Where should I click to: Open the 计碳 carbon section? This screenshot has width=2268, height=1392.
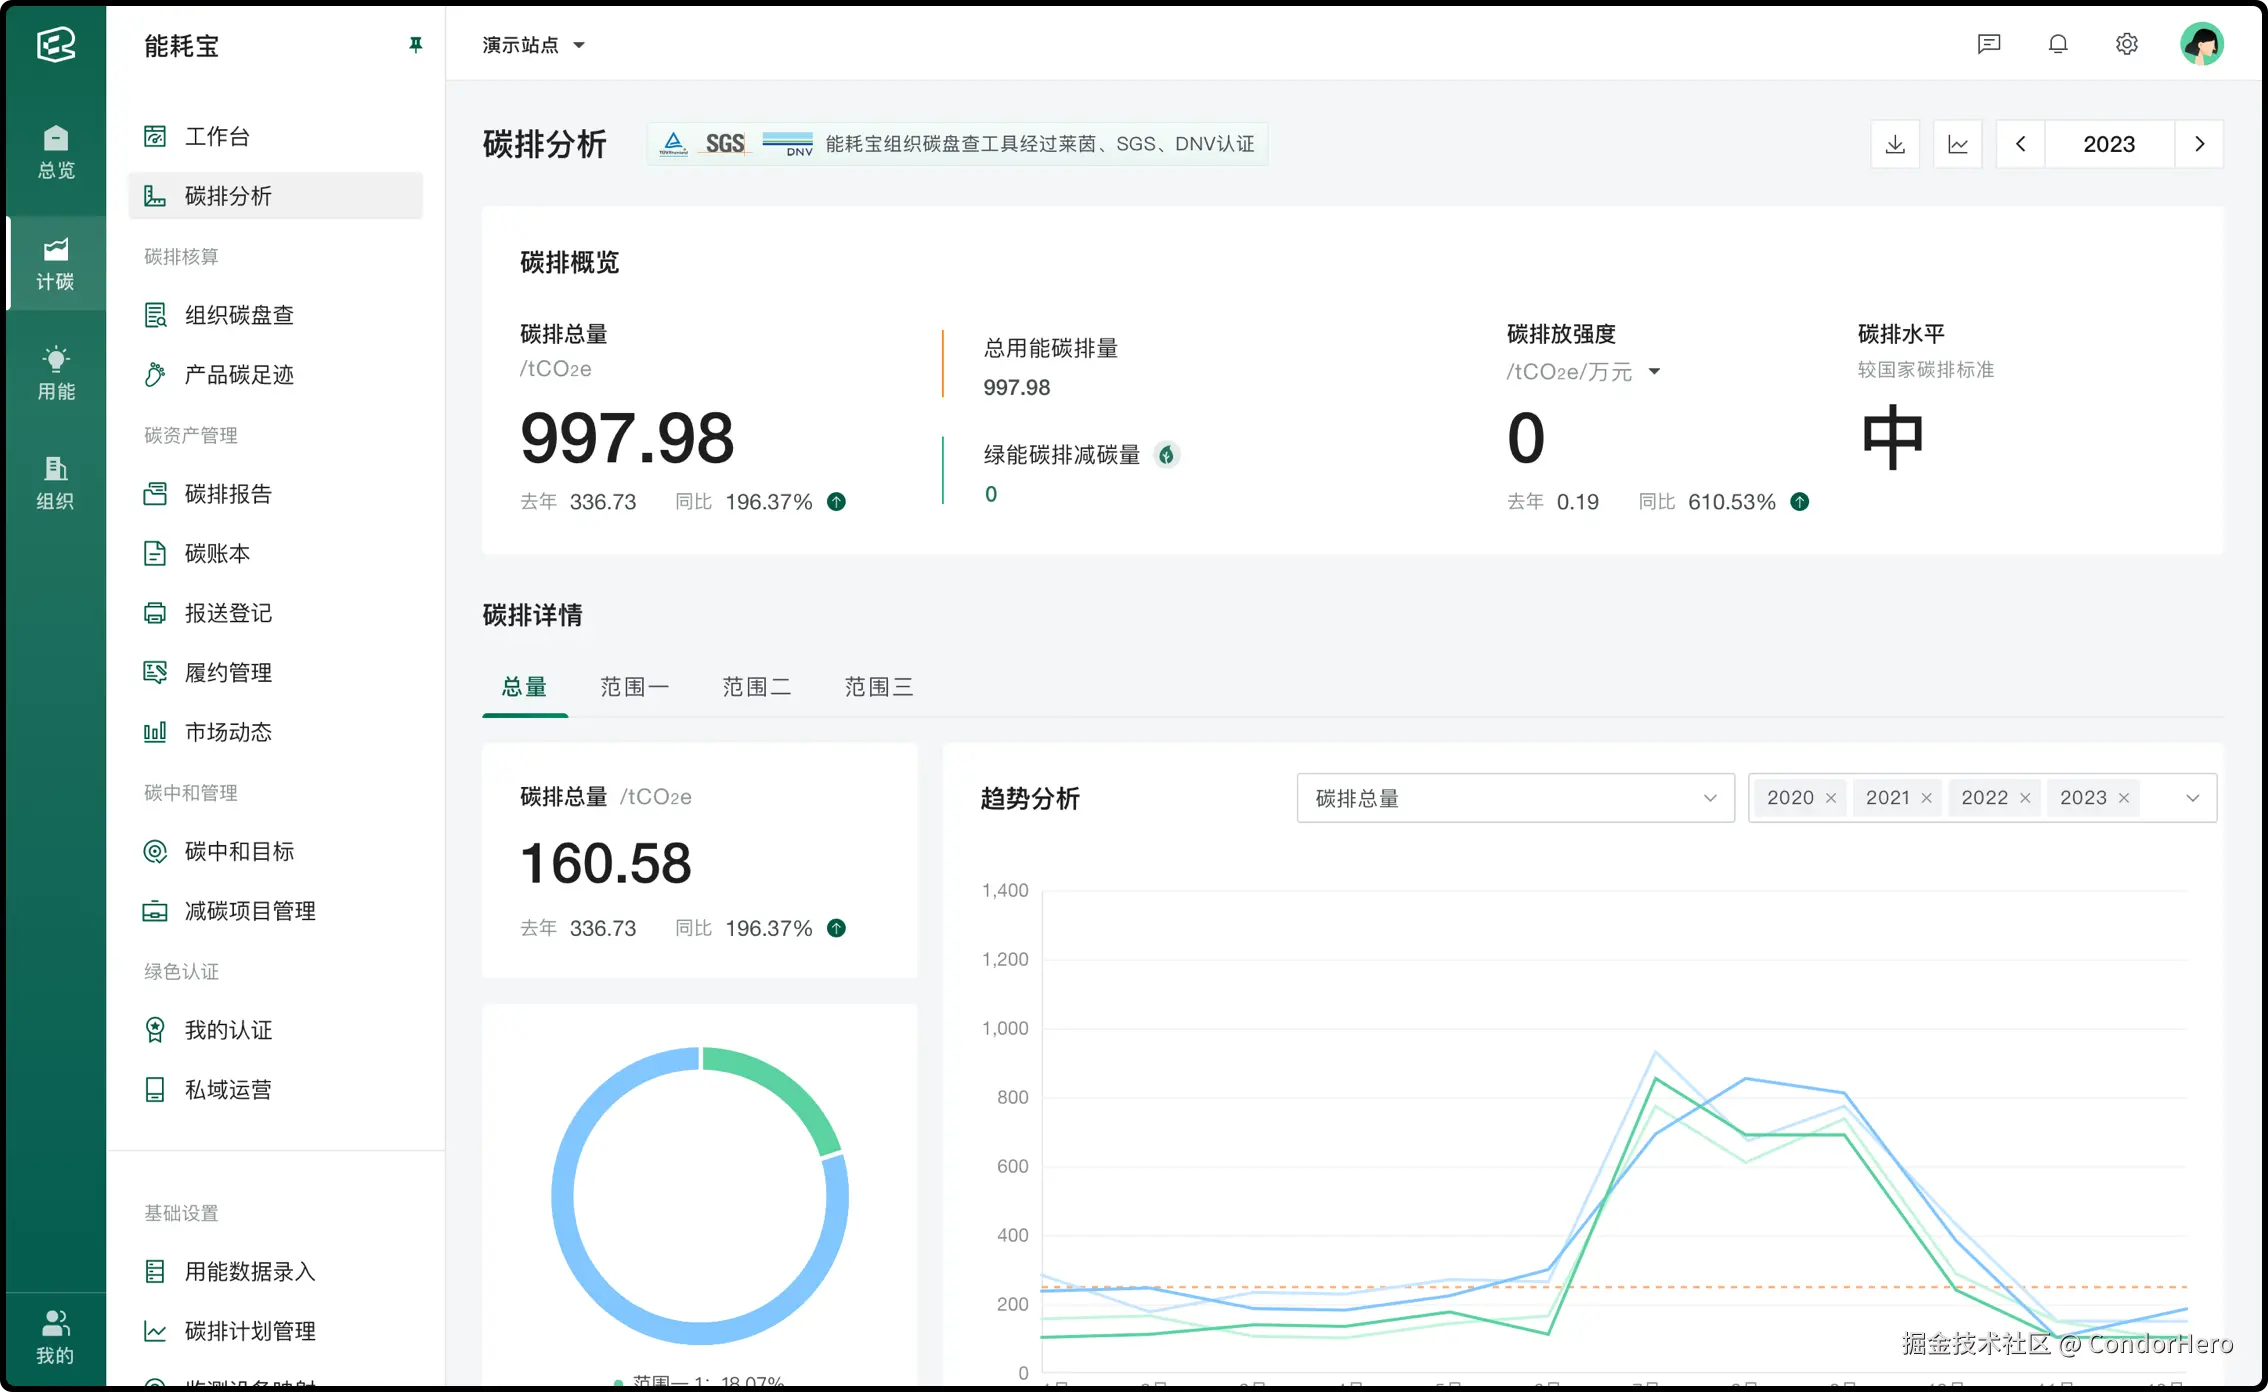pos(56,264)
